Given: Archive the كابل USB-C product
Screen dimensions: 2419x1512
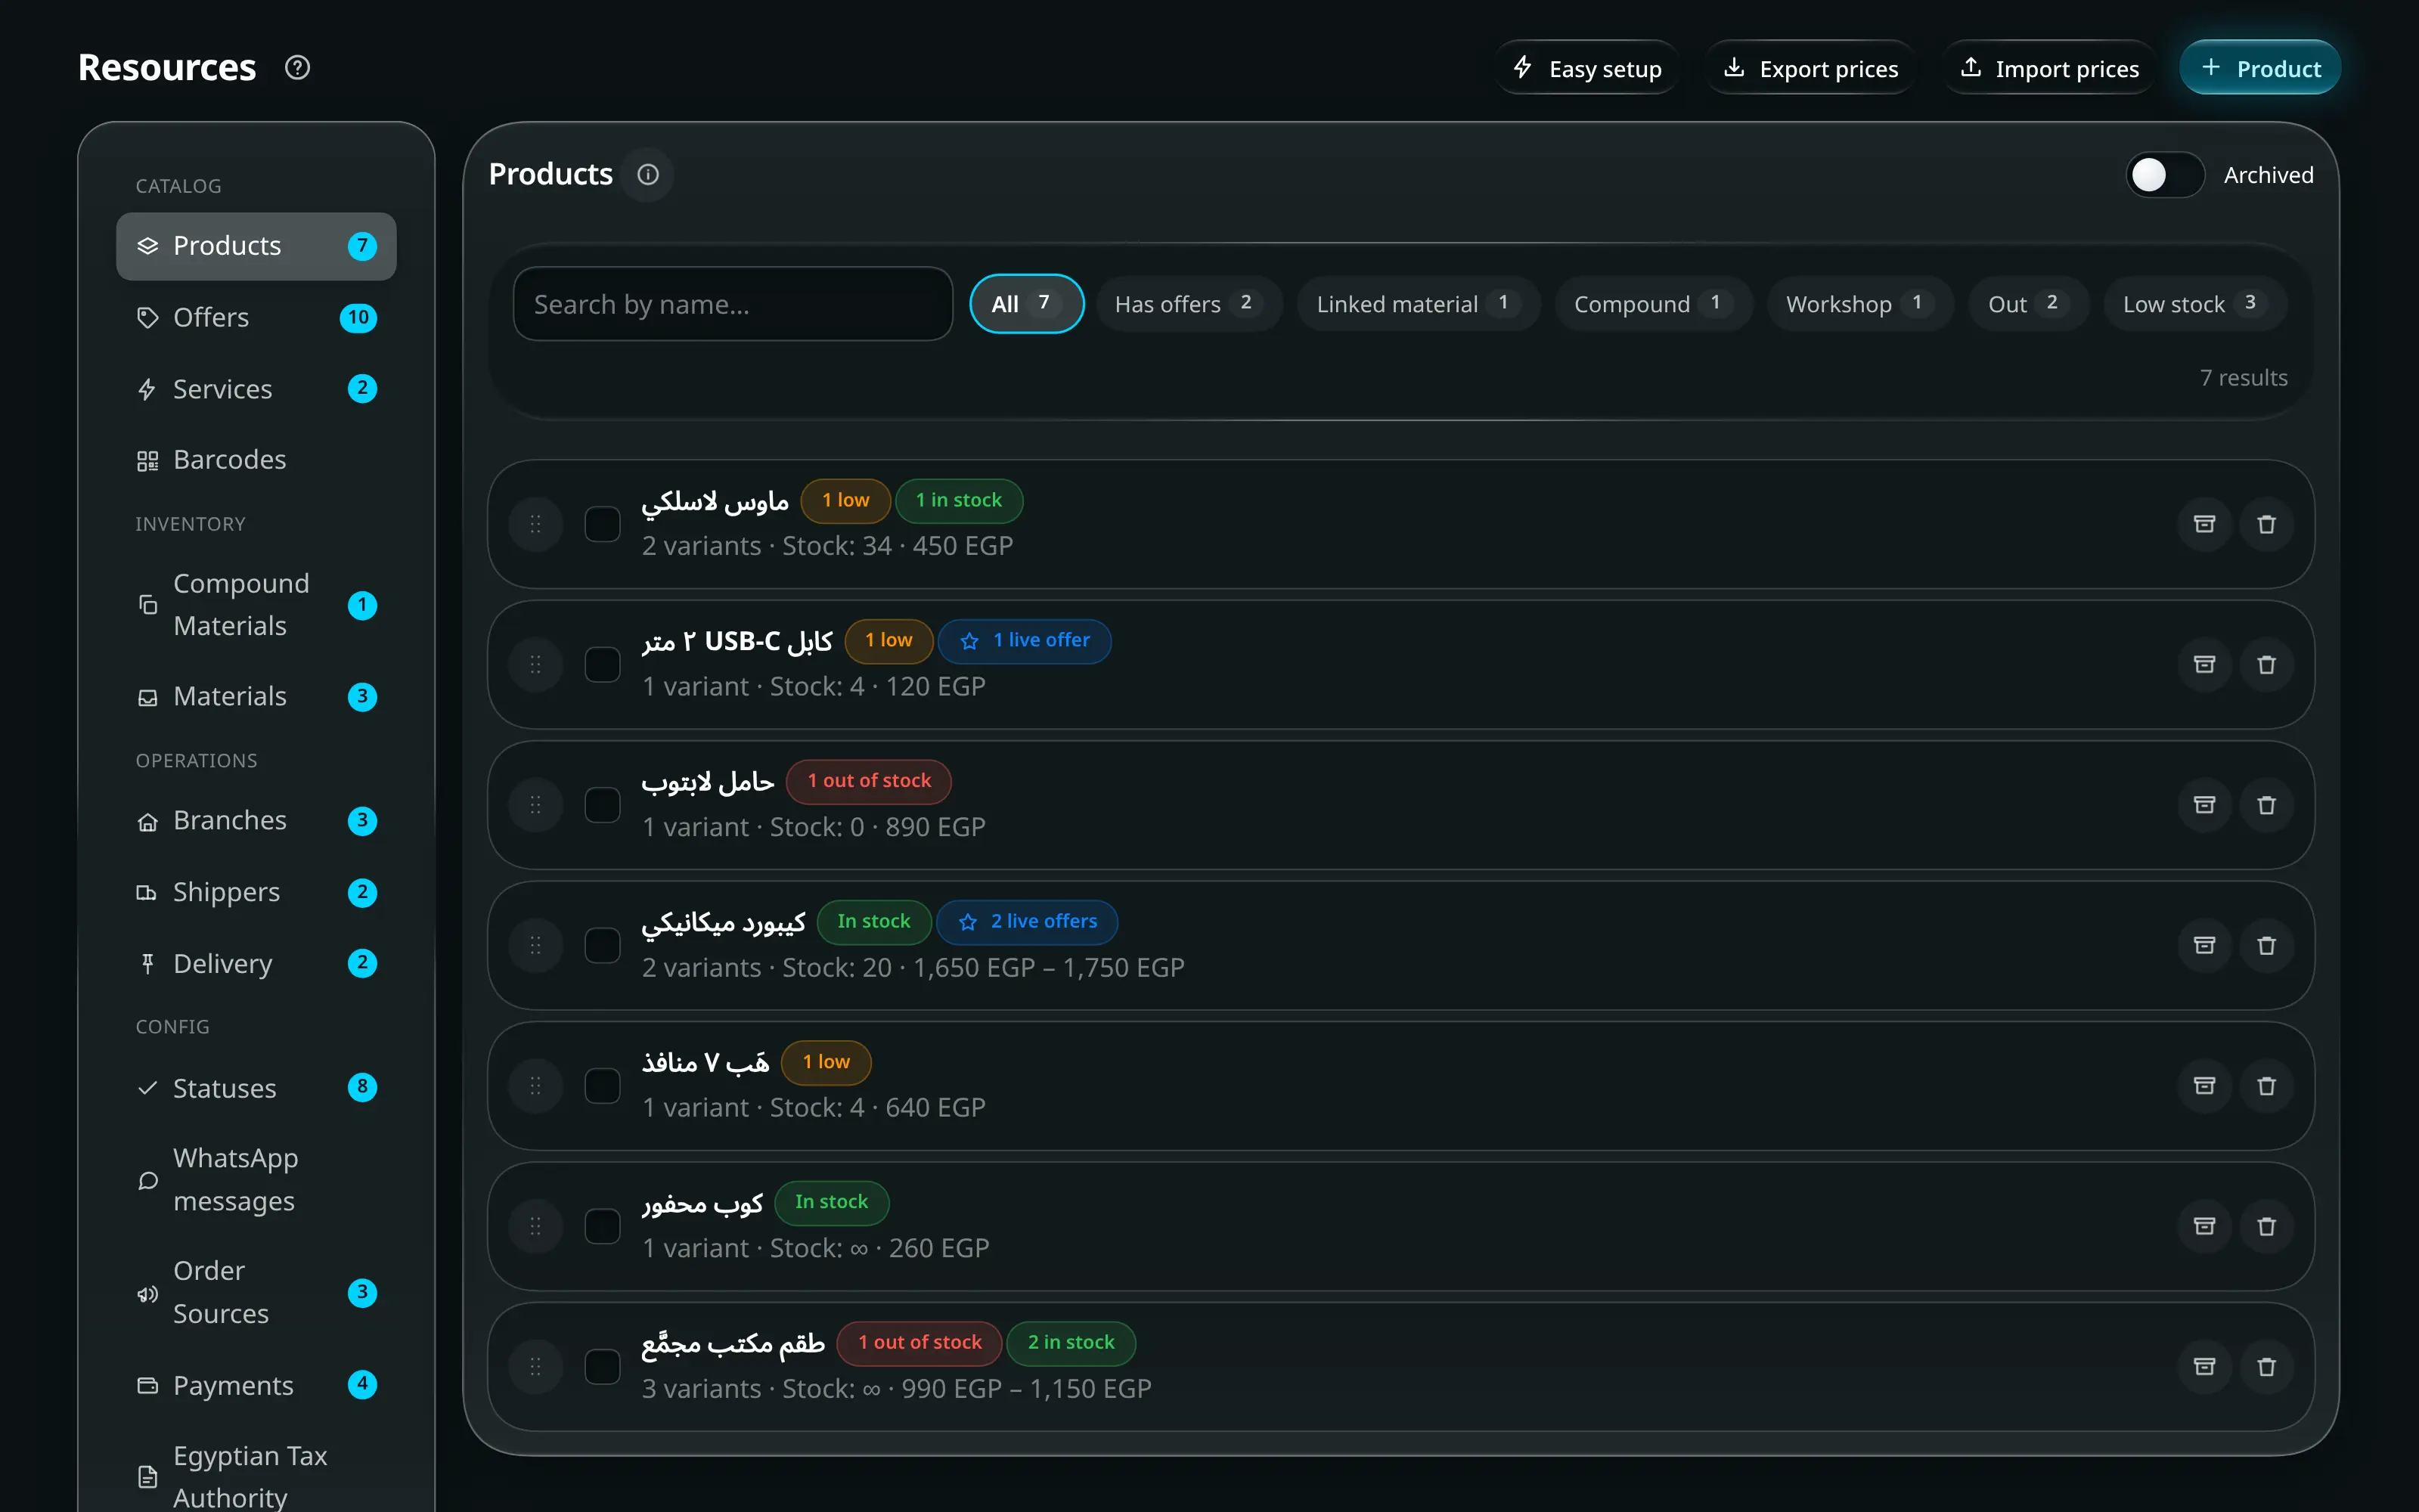Looking at the screenshot, I should pos(2204,665).
